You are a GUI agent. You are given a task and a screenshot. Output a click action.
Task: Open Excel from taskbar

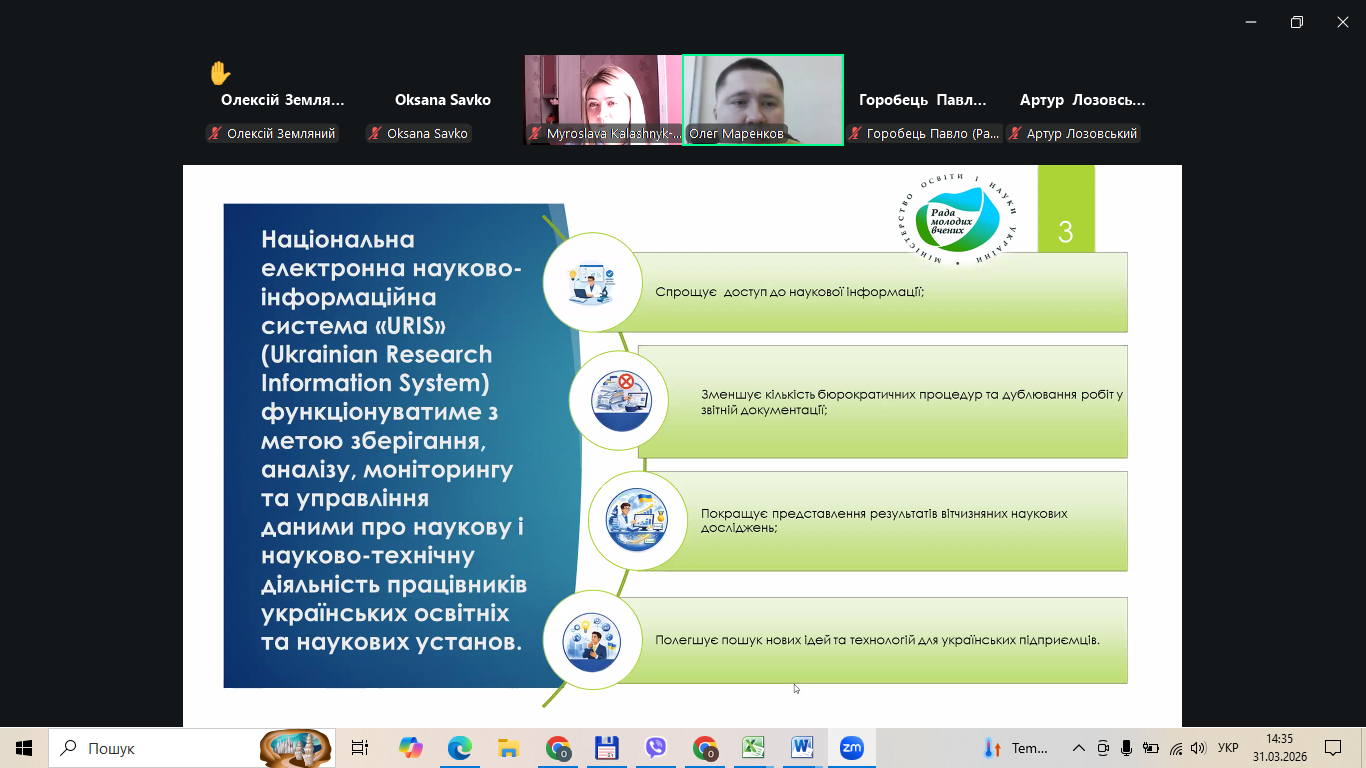[753, 748]
